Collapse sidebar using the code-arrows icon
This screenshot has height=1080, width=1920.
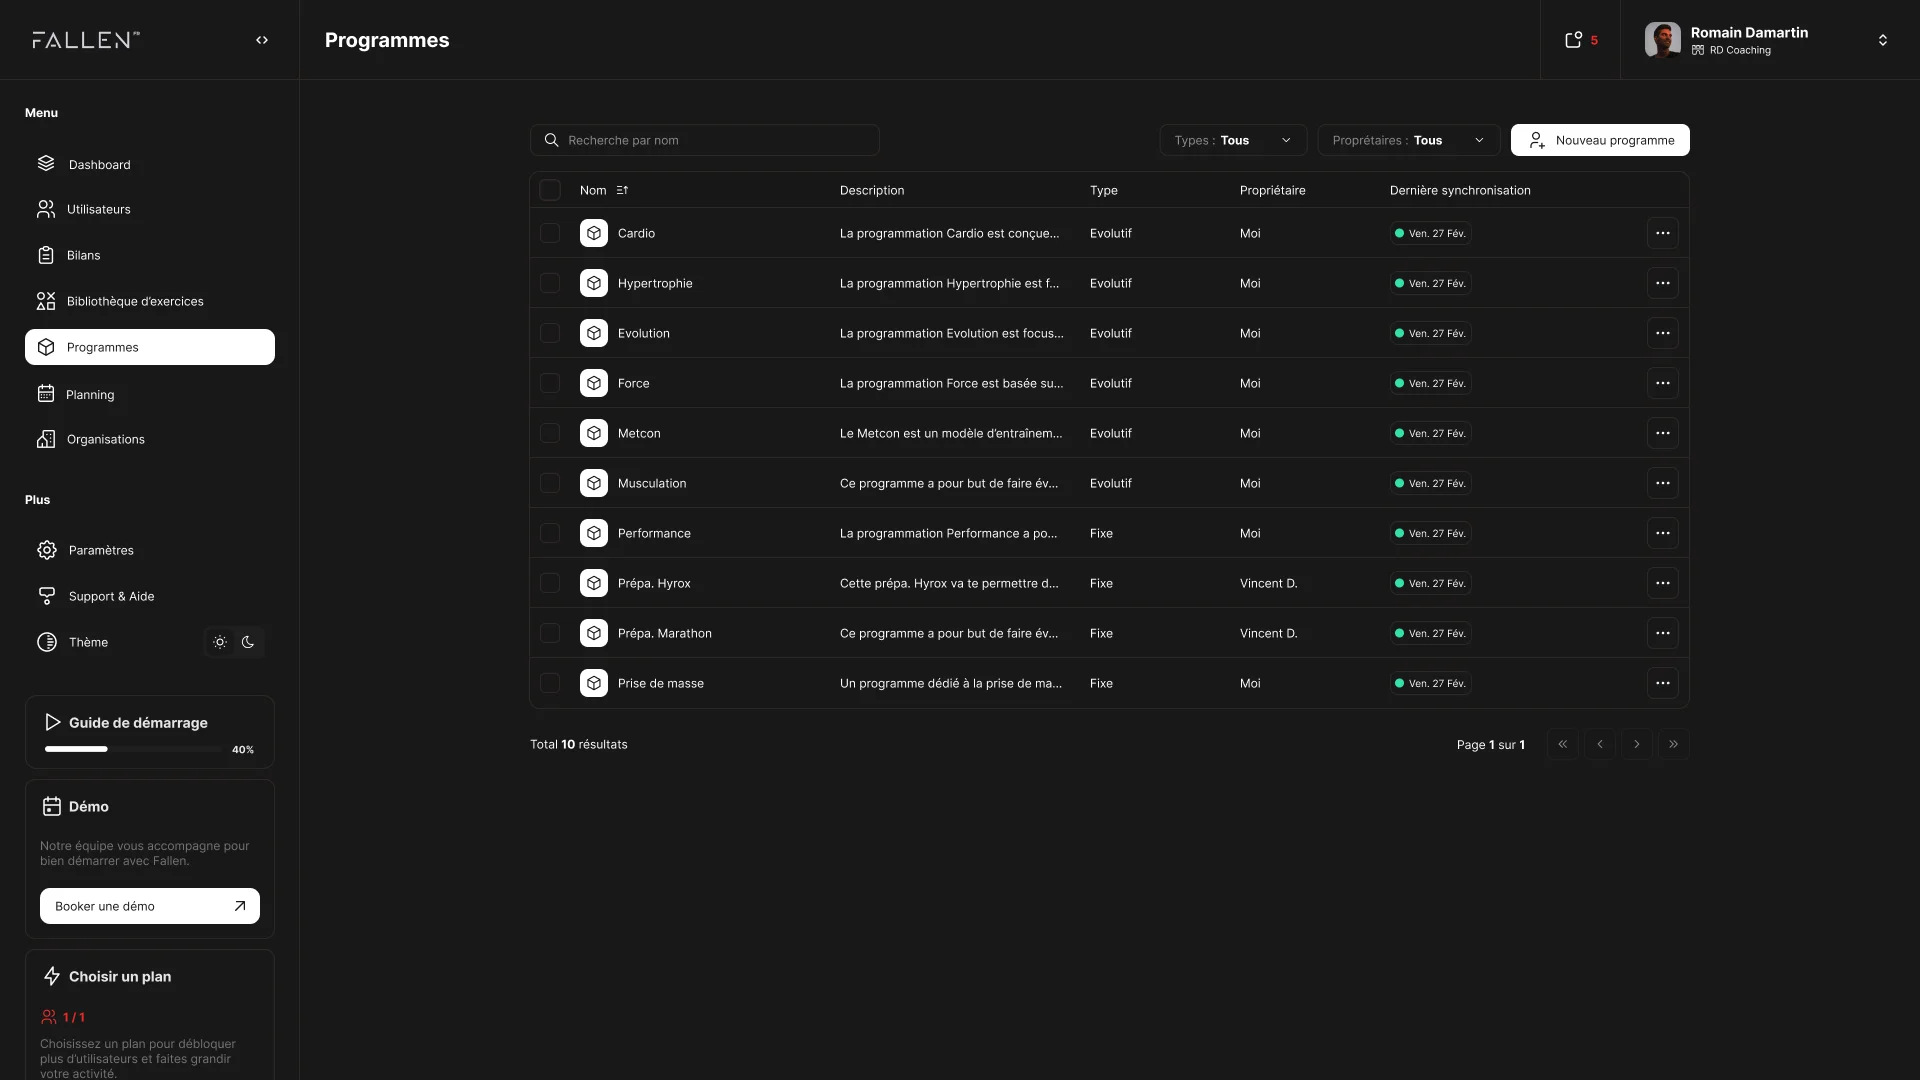(x=262, y=40)
